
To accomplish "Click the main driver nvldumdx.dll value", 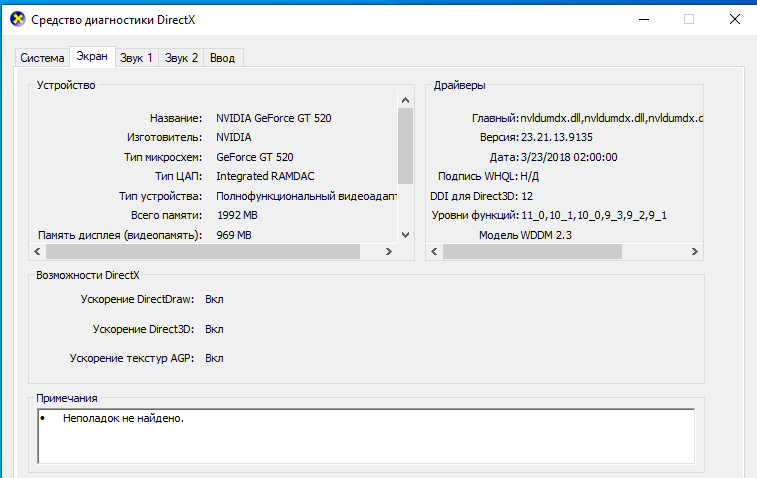I will 611,118.
